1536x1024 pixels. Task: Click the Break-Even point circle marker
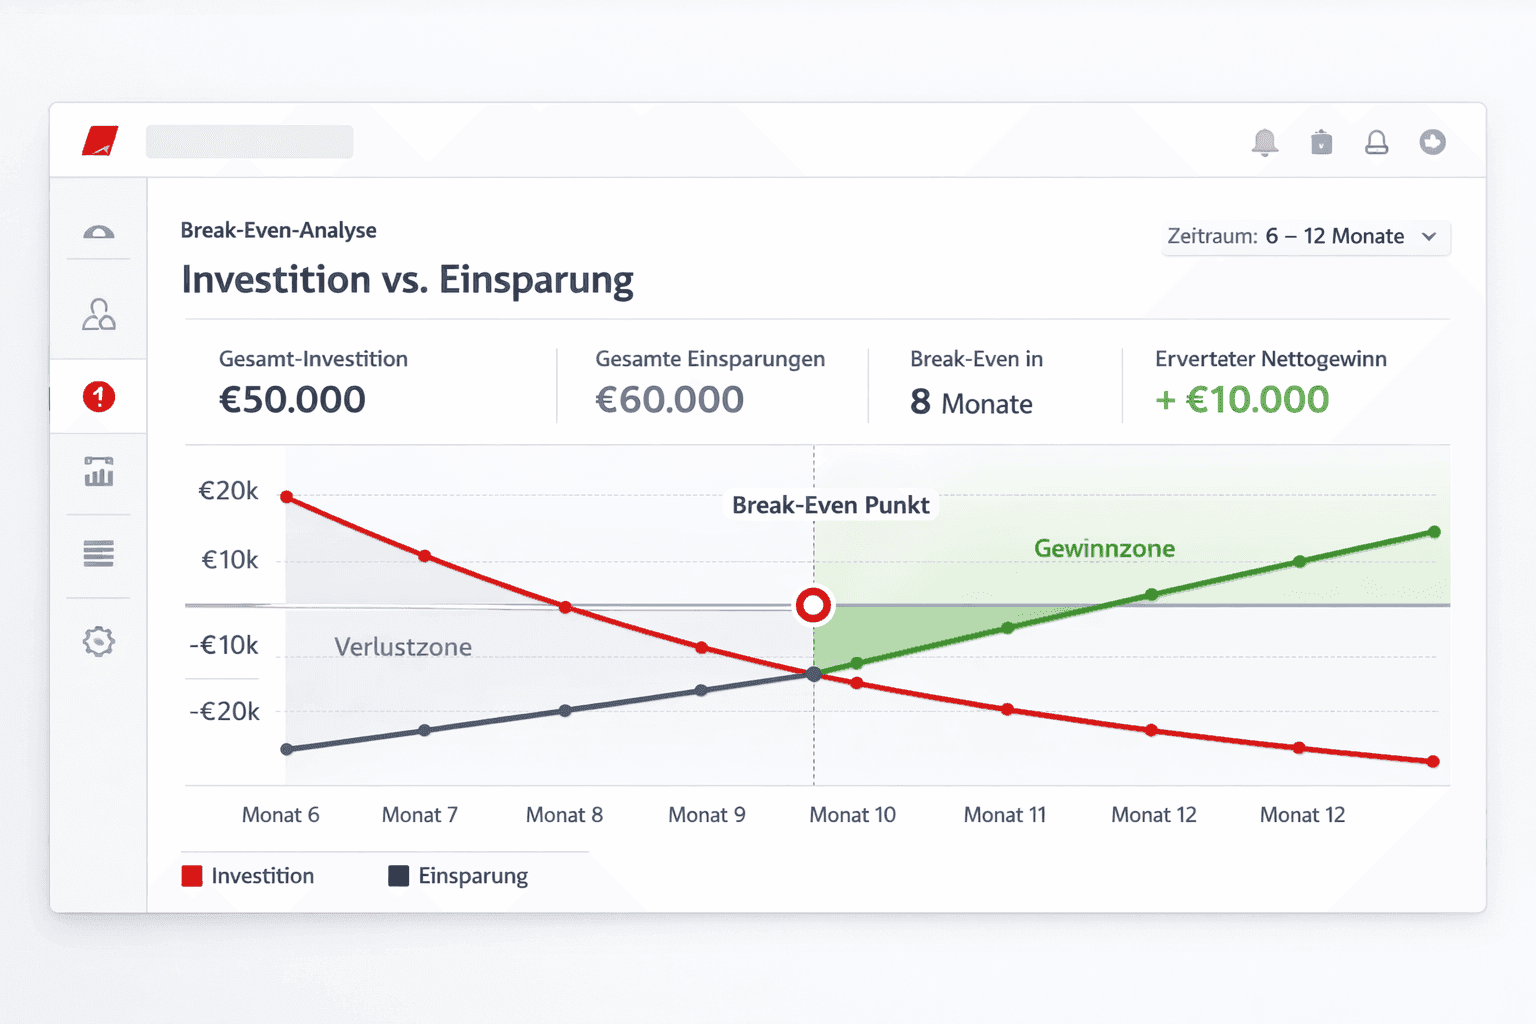pos(813,605)
